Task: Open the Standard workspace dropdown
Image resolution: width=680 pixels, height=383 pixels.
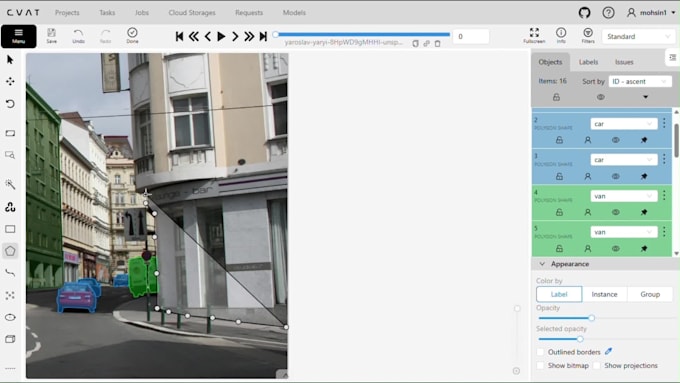Action: (638, 36)
